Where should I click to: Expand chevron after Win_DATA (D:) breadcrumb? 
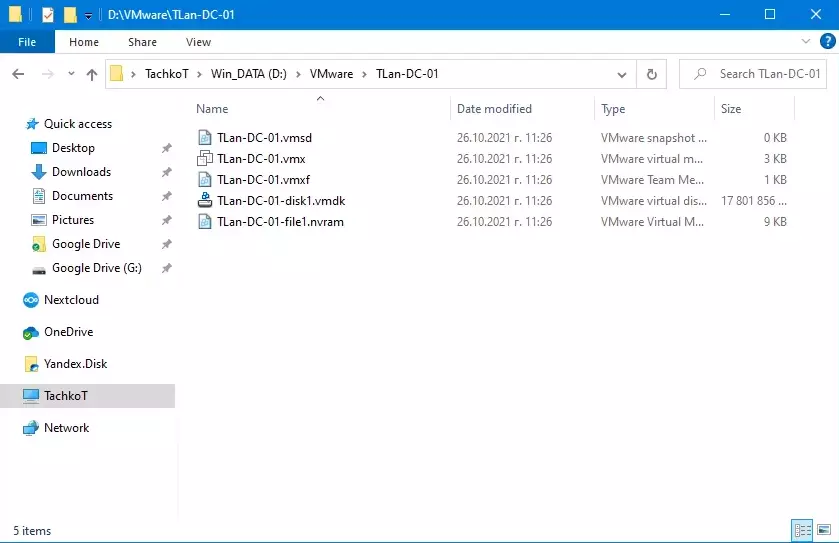pos(298,74)
